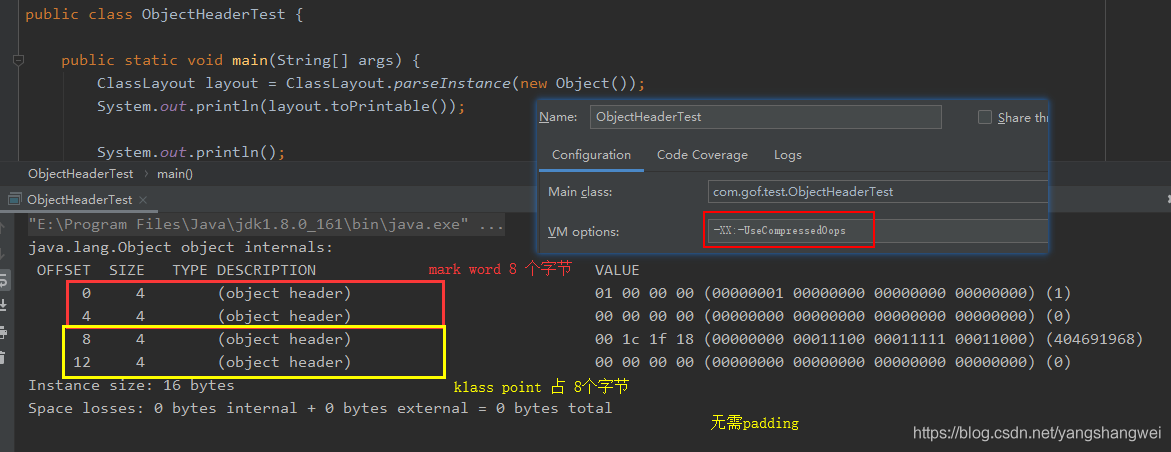Click the VALUE column header text
Screen dimensions: 1171x452
click(x=617, y=270)
